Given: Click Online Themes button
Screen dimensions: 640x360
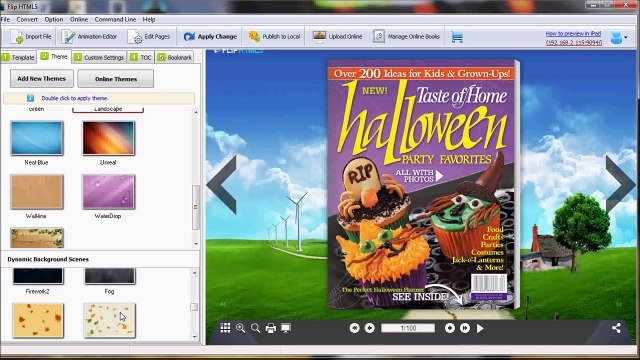Looking at the screenshot, I should coord(116,78).
